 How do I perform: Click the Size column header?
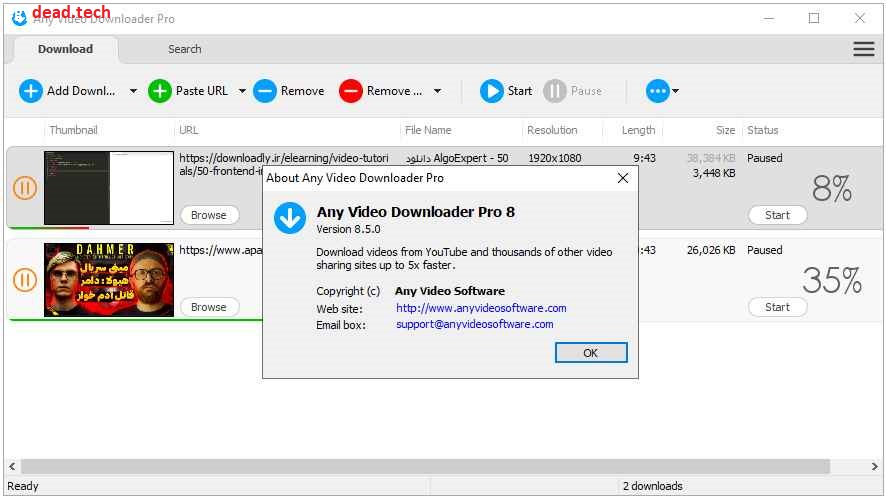pos(726,130)
